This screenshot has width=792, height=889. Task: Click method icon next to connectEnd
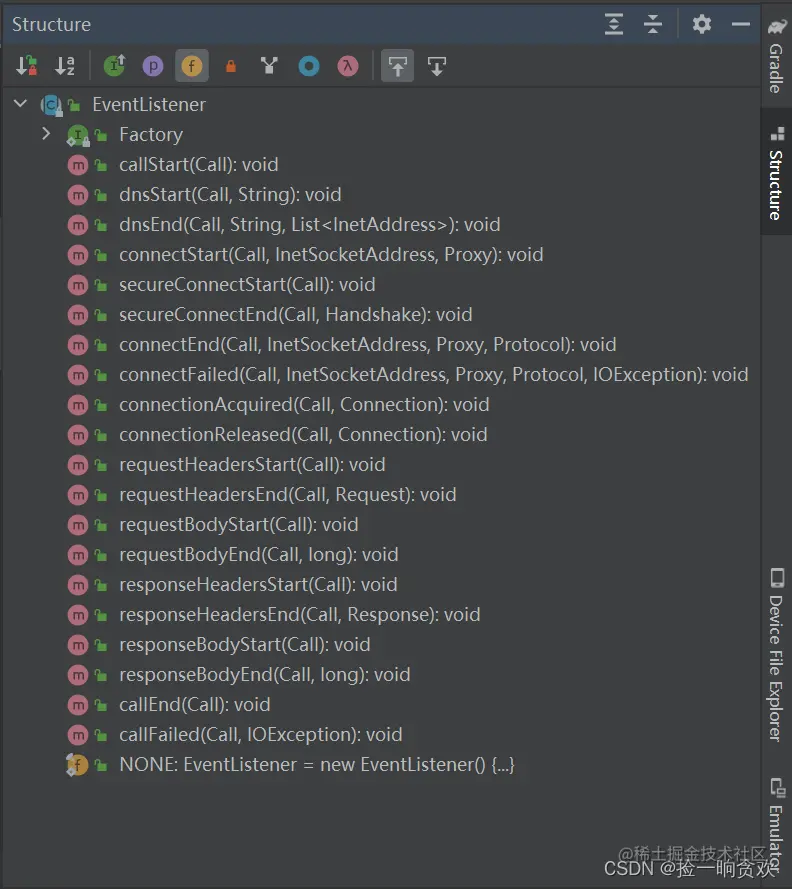coord(78,345)
